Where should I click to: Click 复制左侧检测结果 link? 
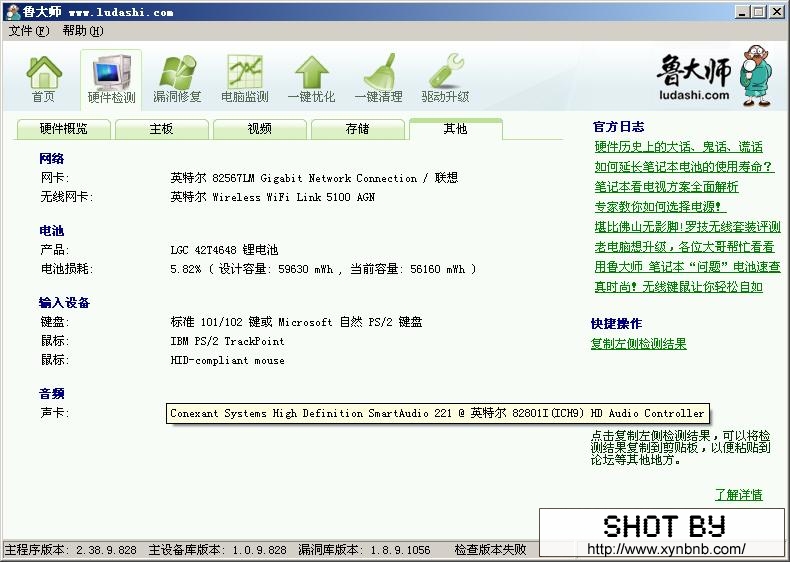[x=638, y=344]
